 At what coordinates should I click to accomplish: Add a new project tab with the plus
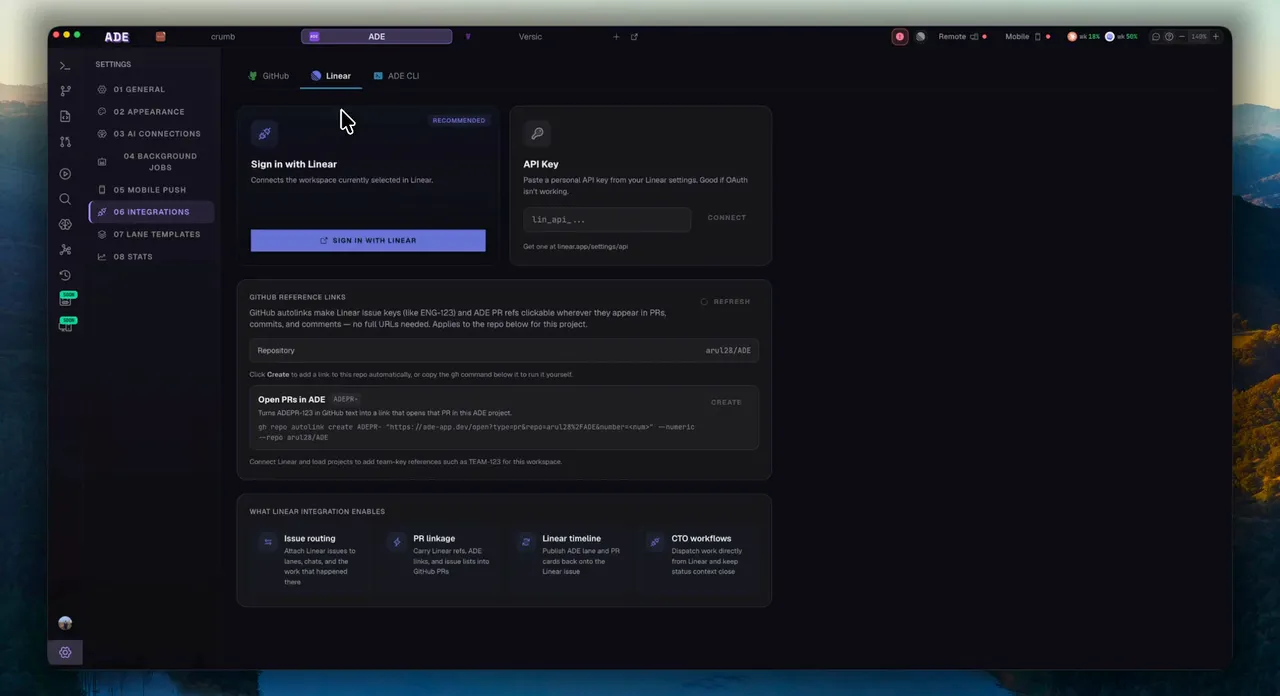(617, 37)
